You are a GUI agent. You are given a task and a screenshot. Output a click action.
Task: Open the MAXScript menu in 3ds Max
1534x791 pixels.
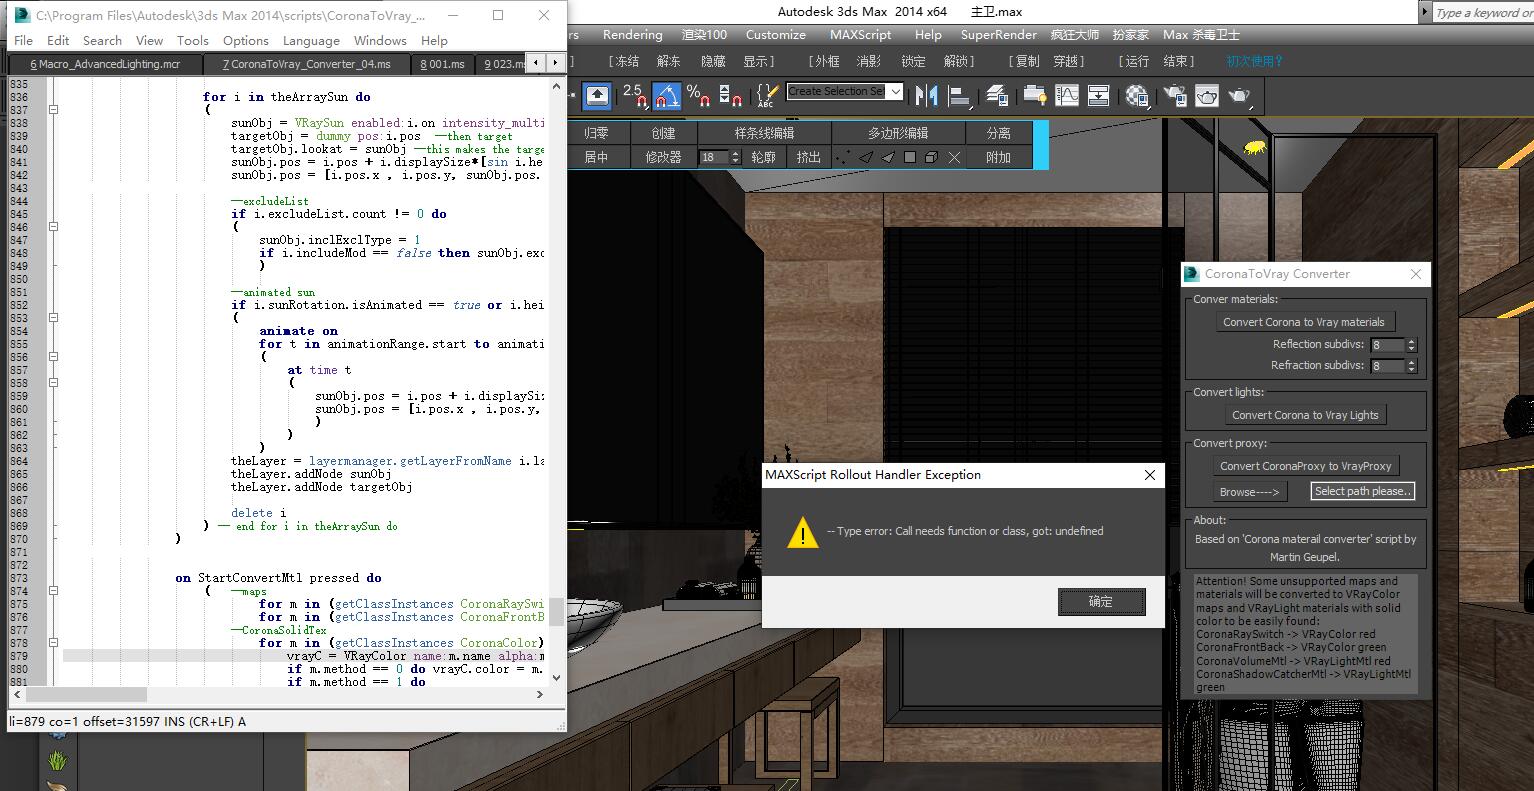pyautogui.click(x=860, y=34)
